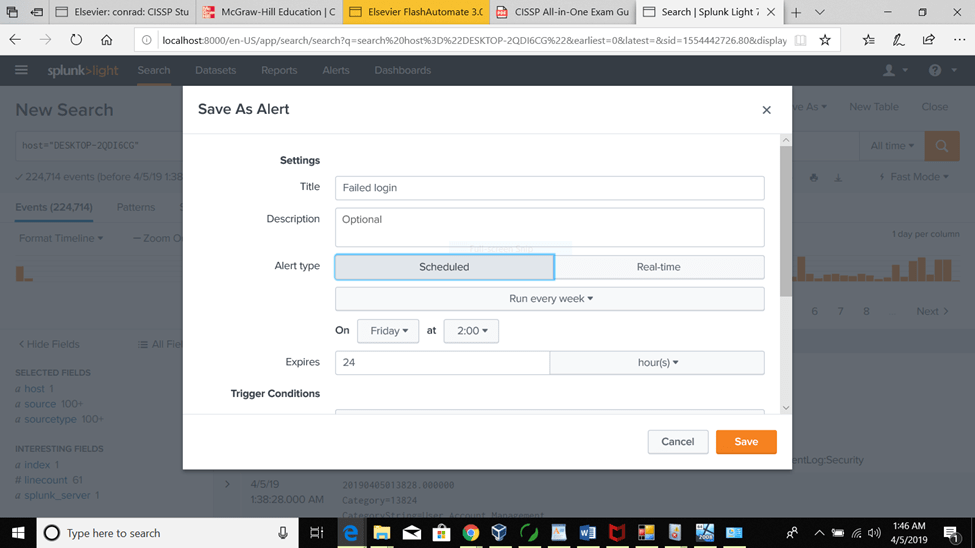Open a new browser tab

click(x=796, y=12)
